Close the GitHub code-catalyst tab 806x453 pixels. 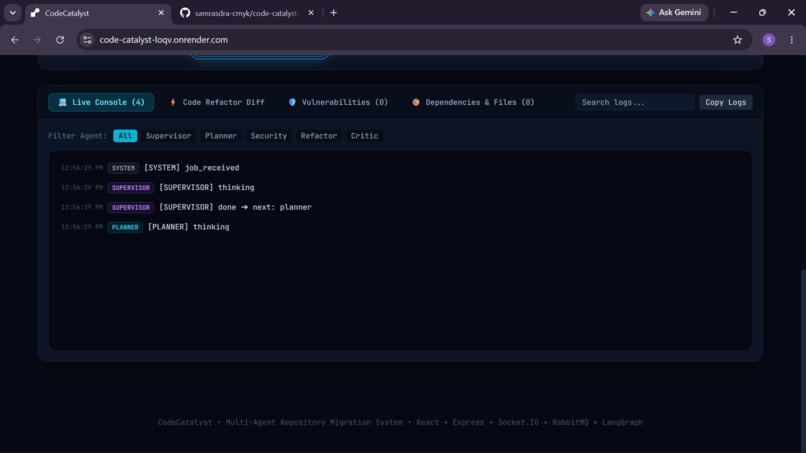[310, 13]
